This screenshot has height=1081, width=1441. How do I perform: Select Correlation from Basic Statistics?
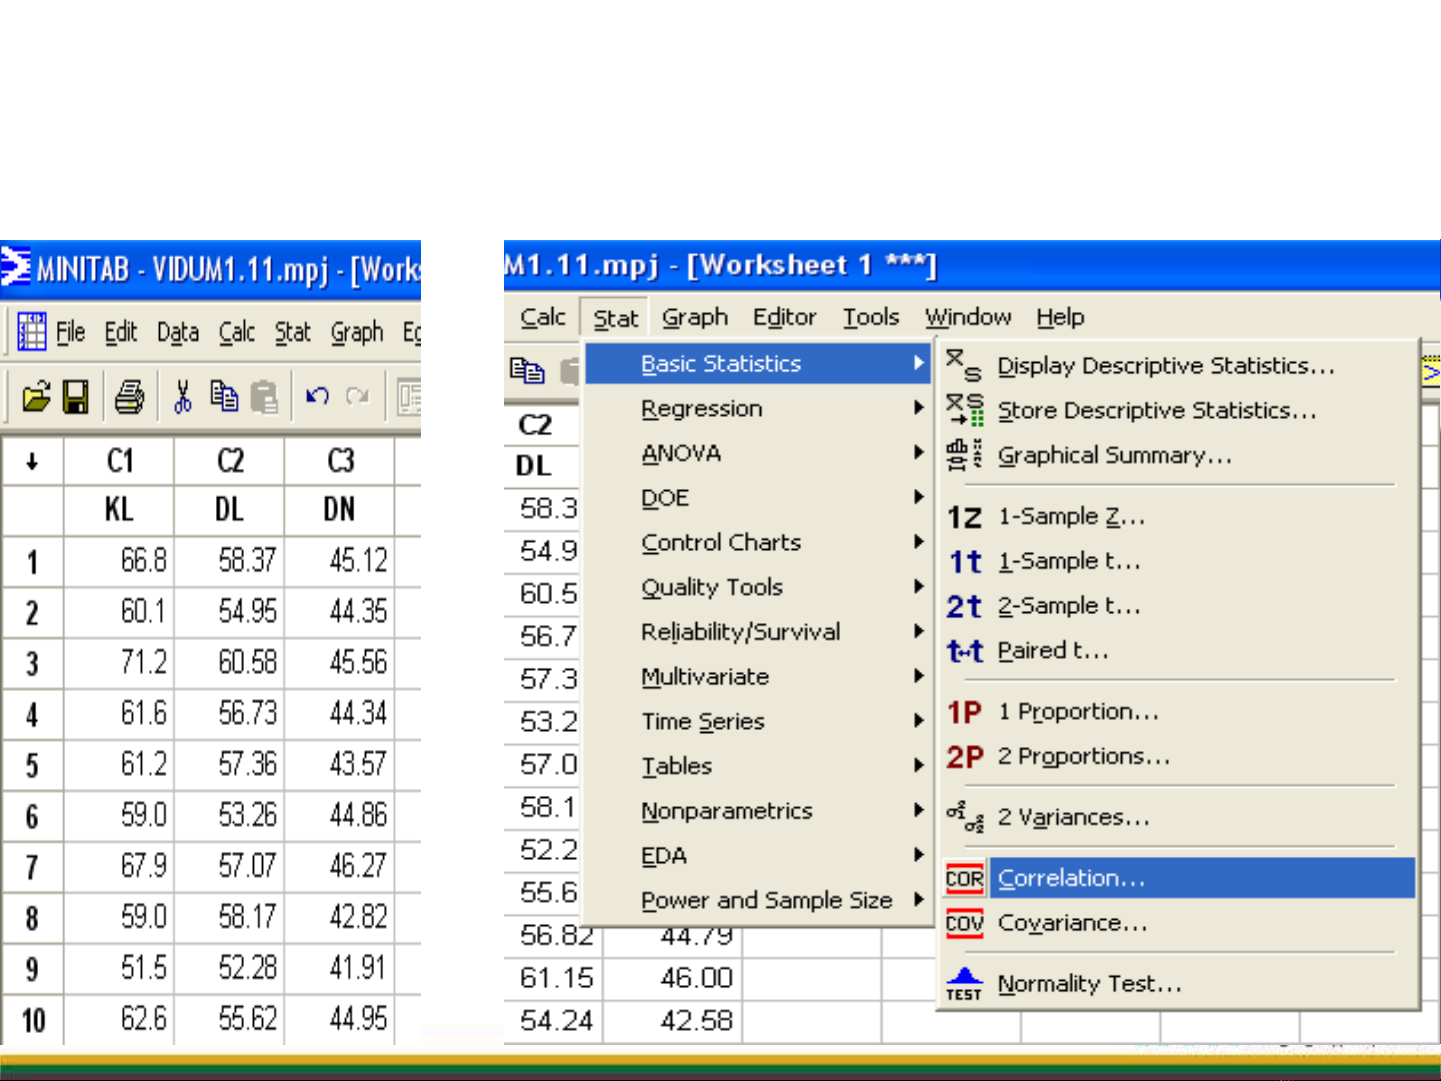tap(1071, 878)
